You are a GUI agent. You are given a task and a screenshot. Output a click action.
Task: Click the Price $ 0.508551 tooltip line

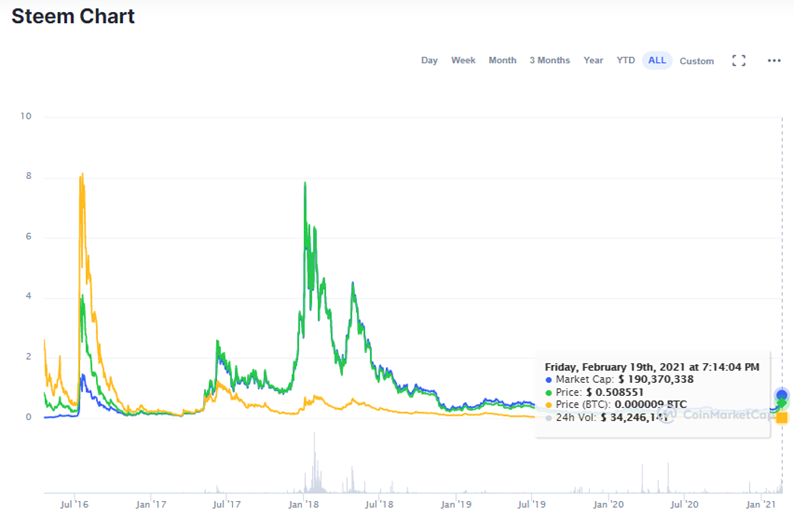[x=594, y=392]
